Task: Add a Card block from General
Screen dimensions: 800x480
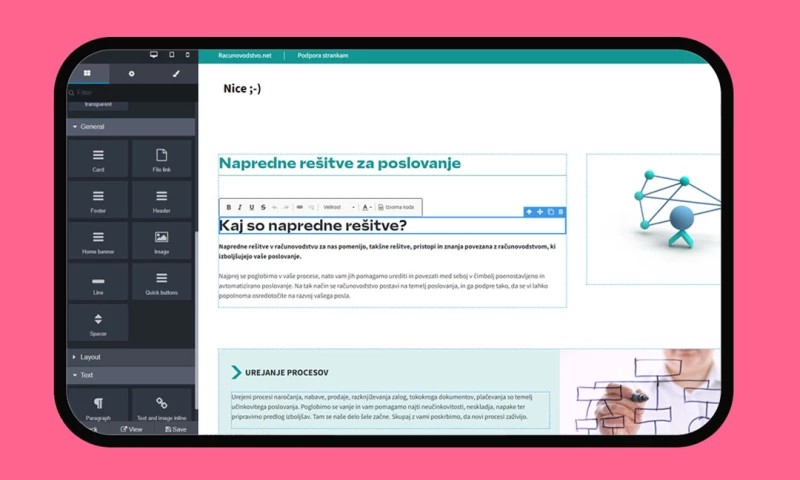Action: pyautogui.click(x=98, y=158)
